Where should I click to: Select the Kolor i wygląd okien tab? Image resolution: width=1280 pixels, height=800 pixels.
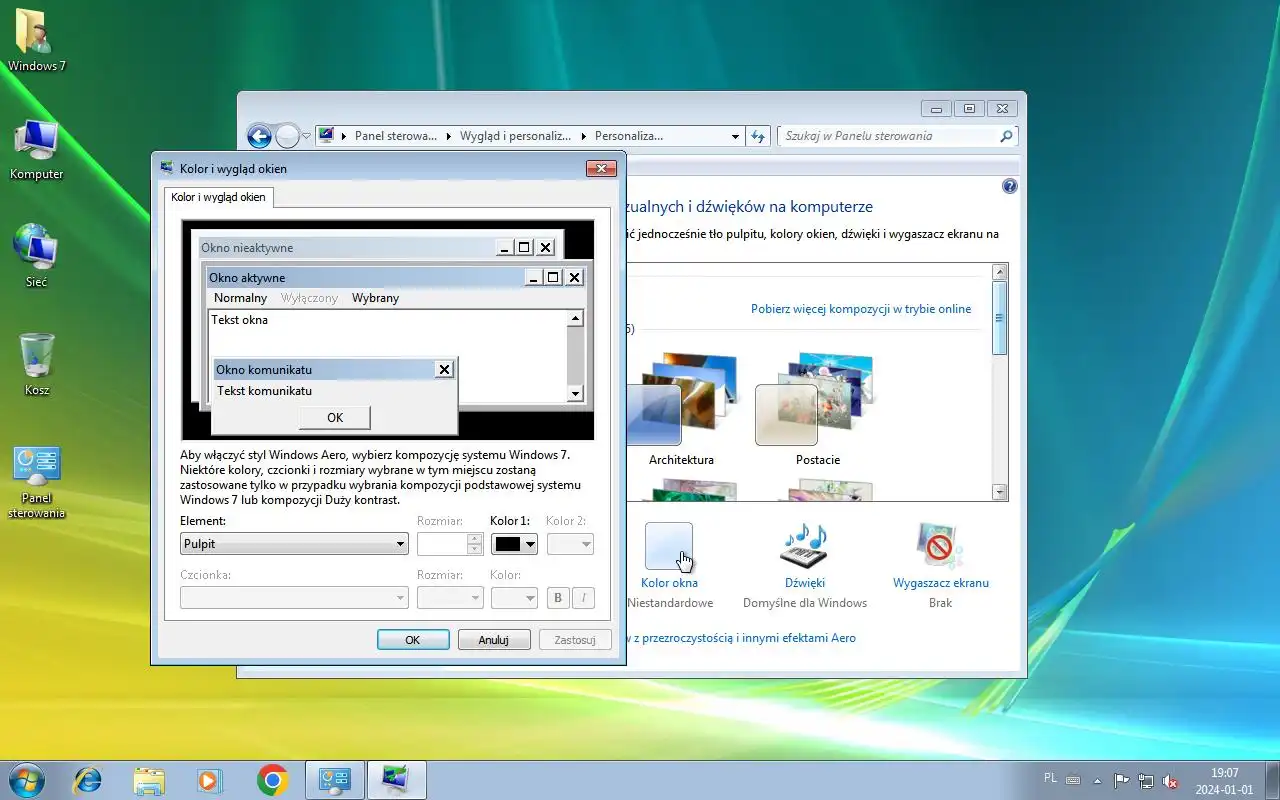(219, 197)
